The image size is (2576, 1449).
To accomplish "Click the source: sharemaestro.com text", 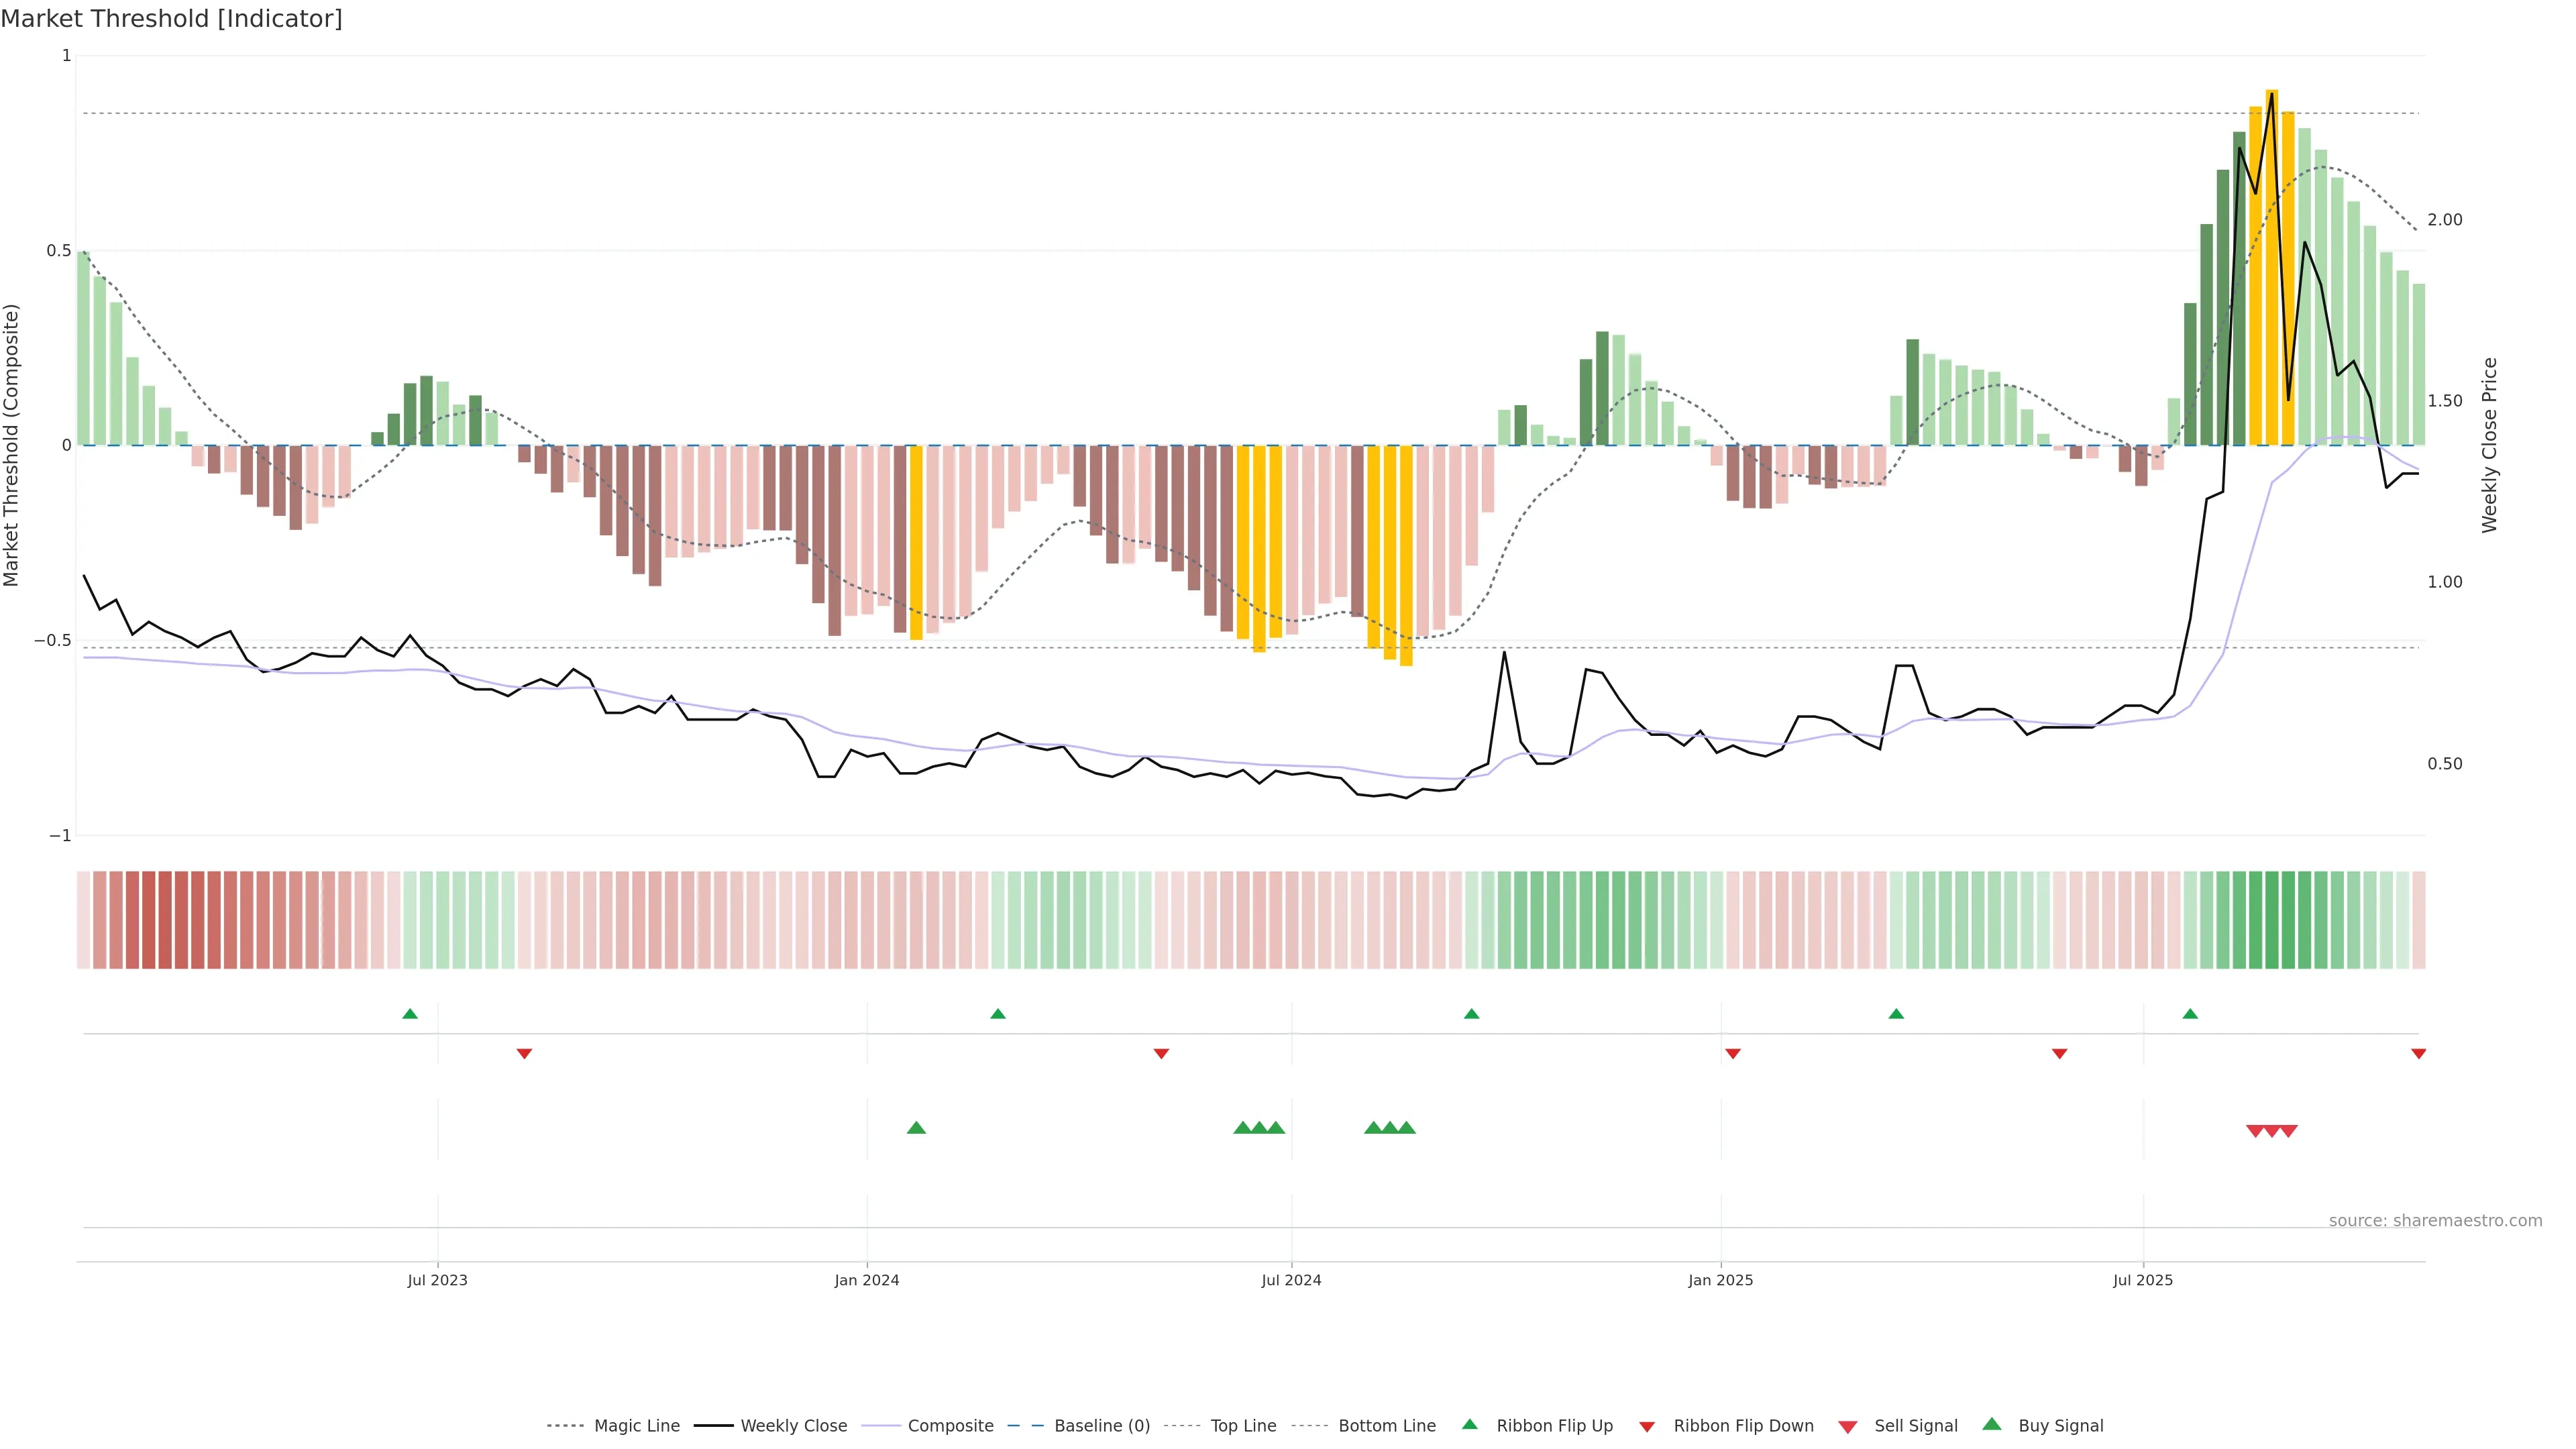I will 2435,1220.
